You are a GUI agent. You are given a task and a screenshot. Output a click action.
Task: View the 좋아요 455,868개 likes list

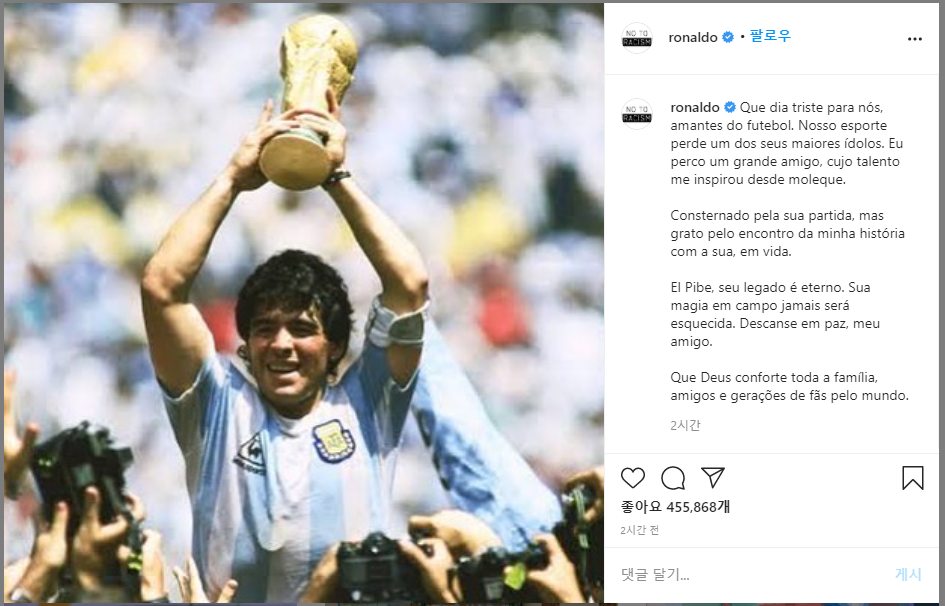[676, 507]
